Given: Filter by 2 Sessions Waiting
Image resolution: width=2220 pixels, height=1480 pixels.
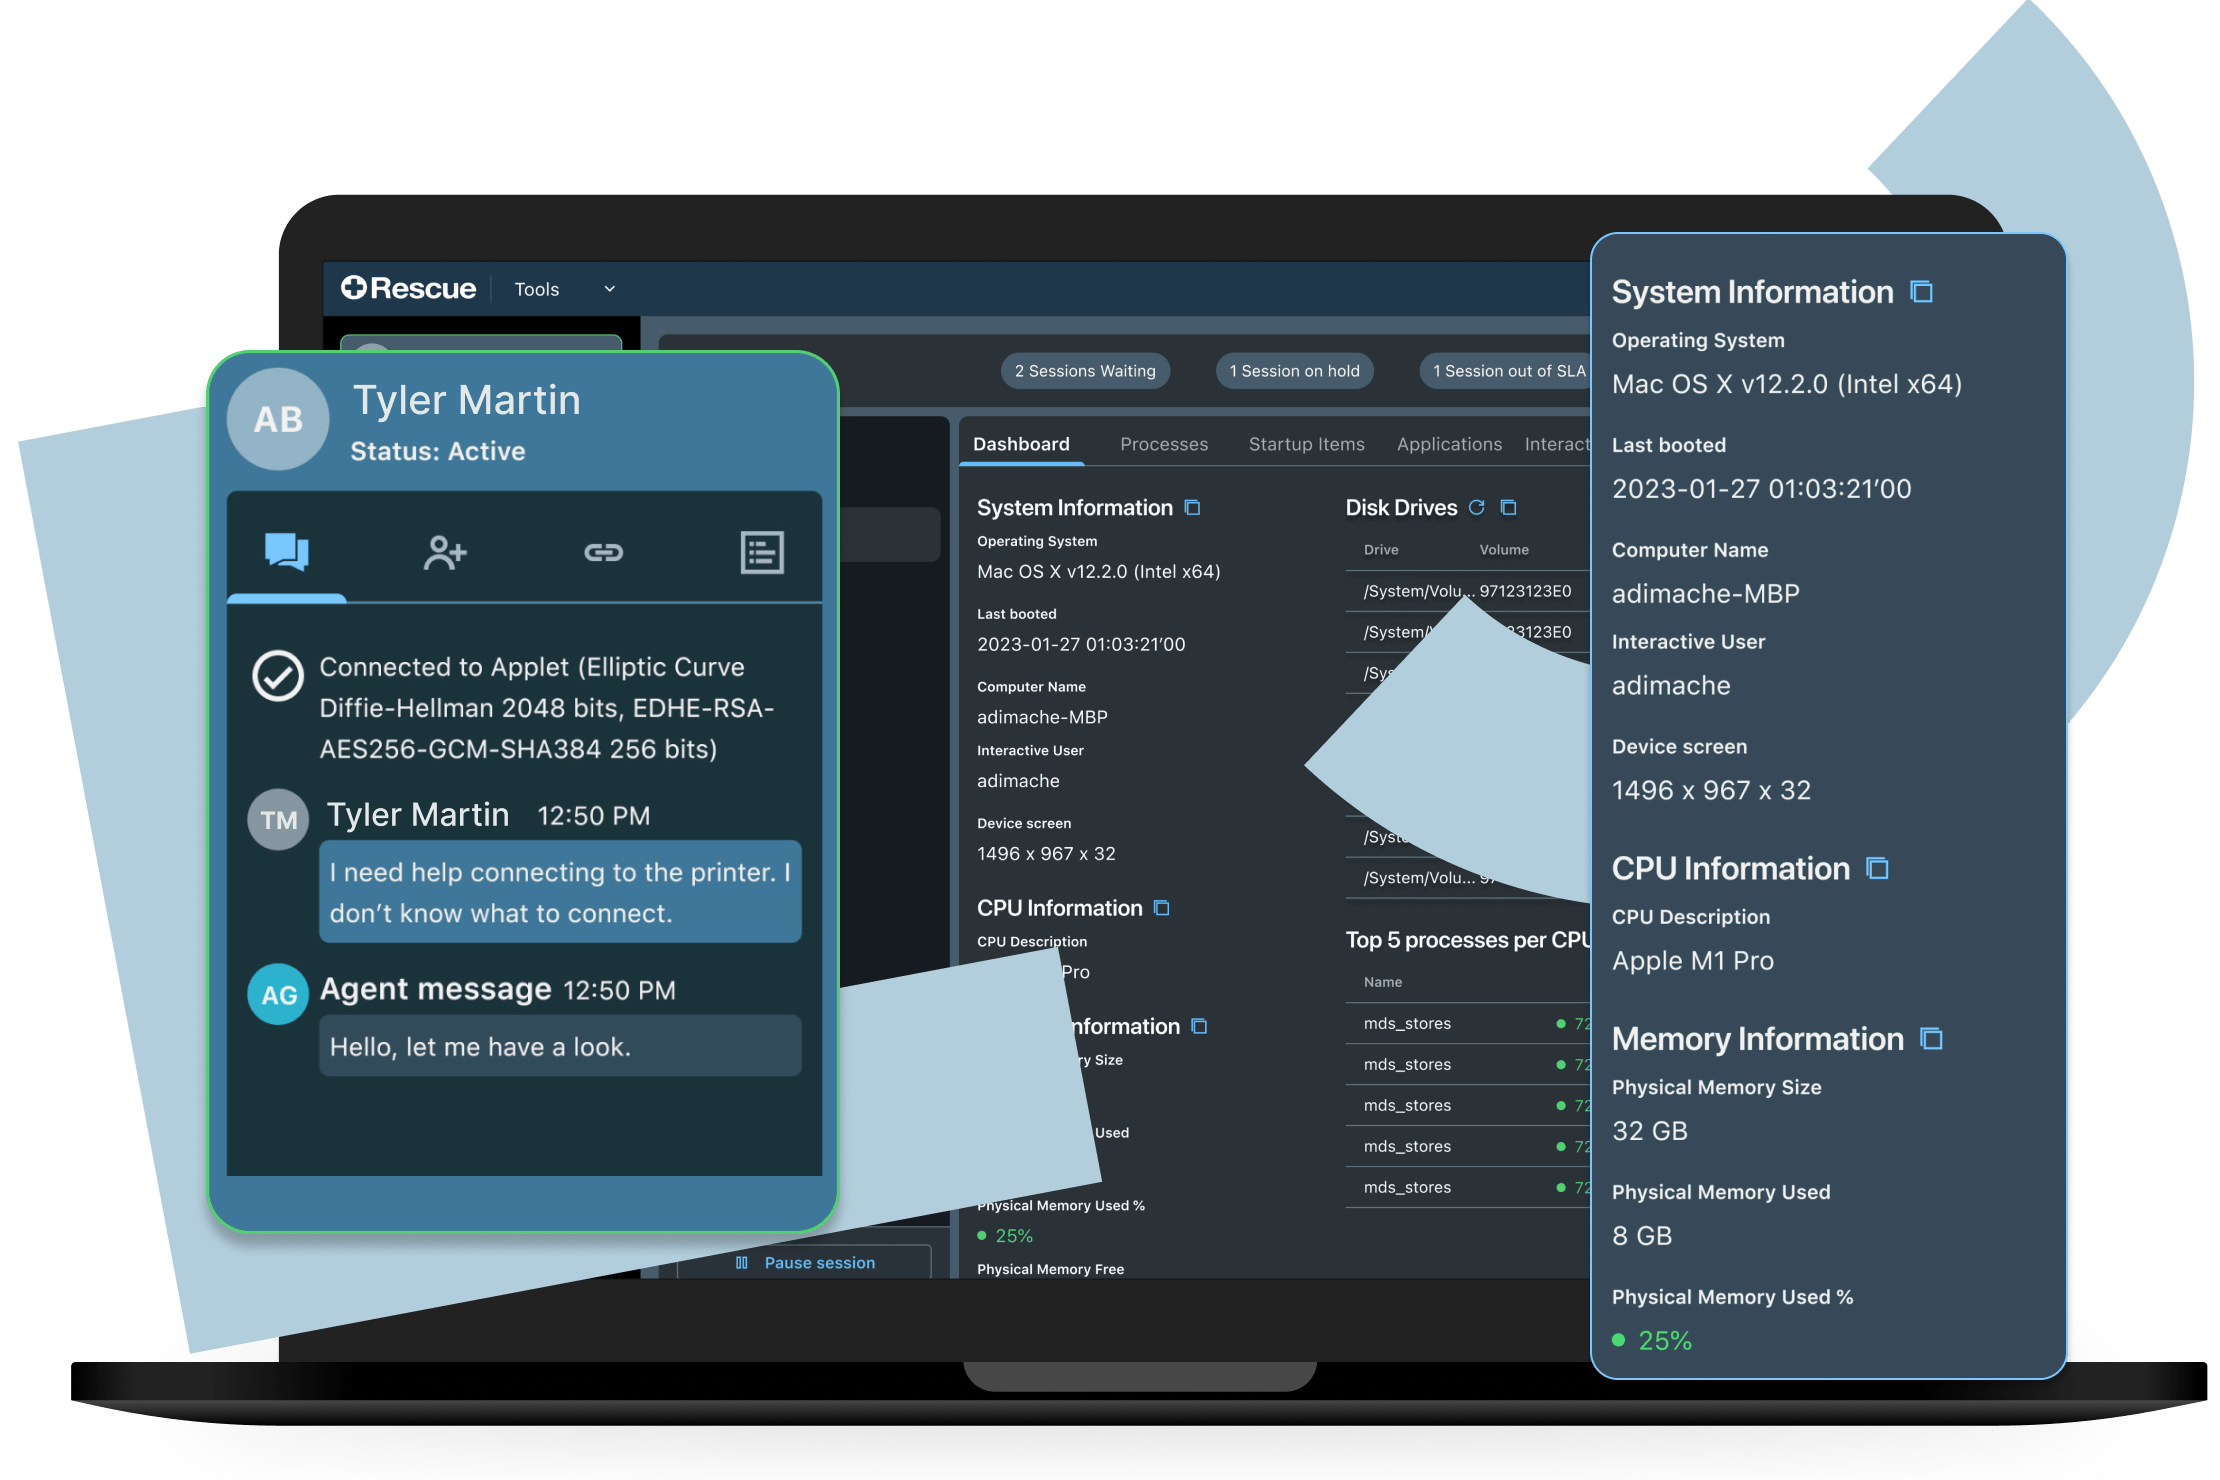Looking at the screenshot, I should (1085, 371).
